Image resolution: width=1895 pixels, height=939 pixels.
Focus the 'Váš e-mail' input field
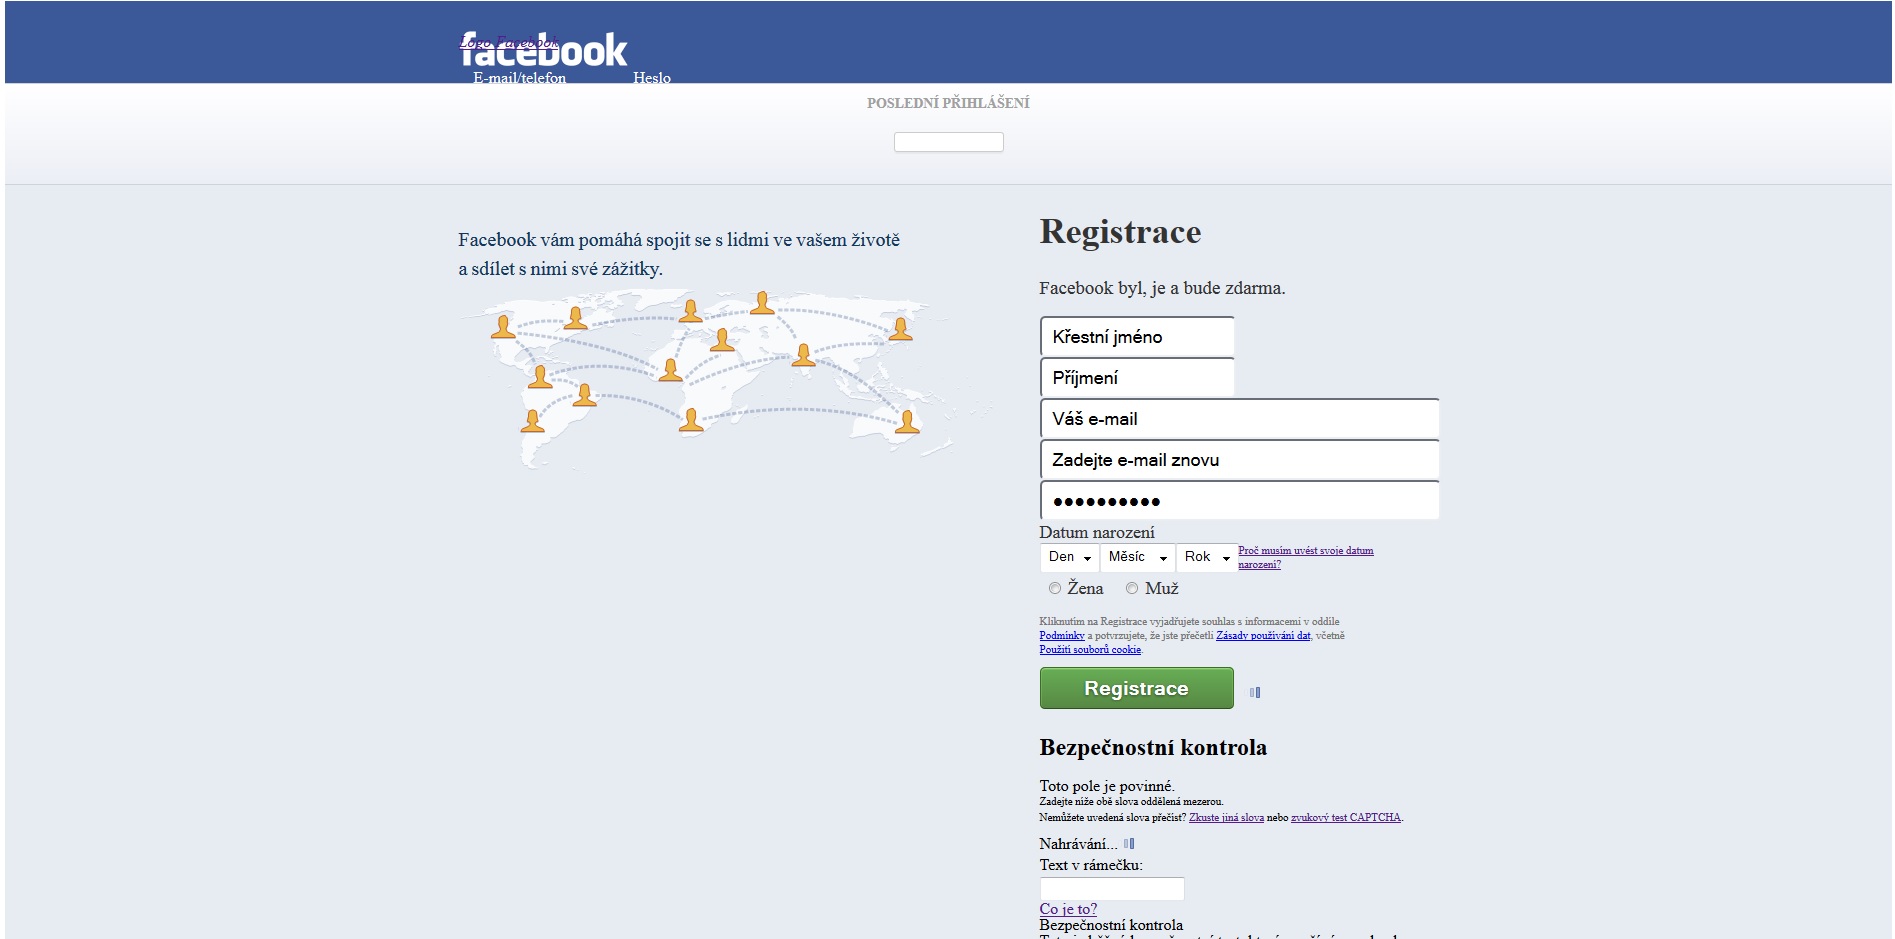click(1240, 419)
